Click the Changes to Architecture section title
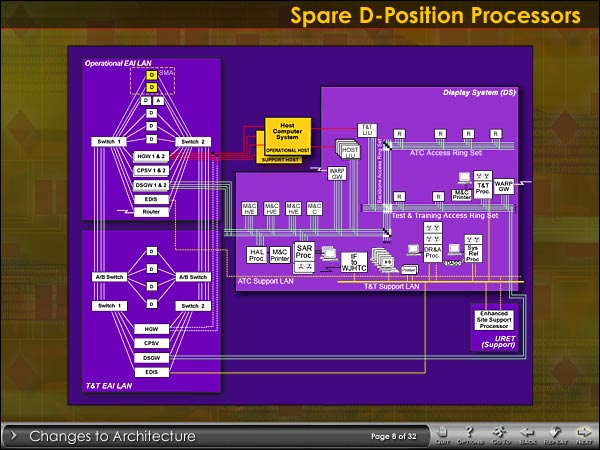This screenshot has height=450, width=600. pos(111,436)
